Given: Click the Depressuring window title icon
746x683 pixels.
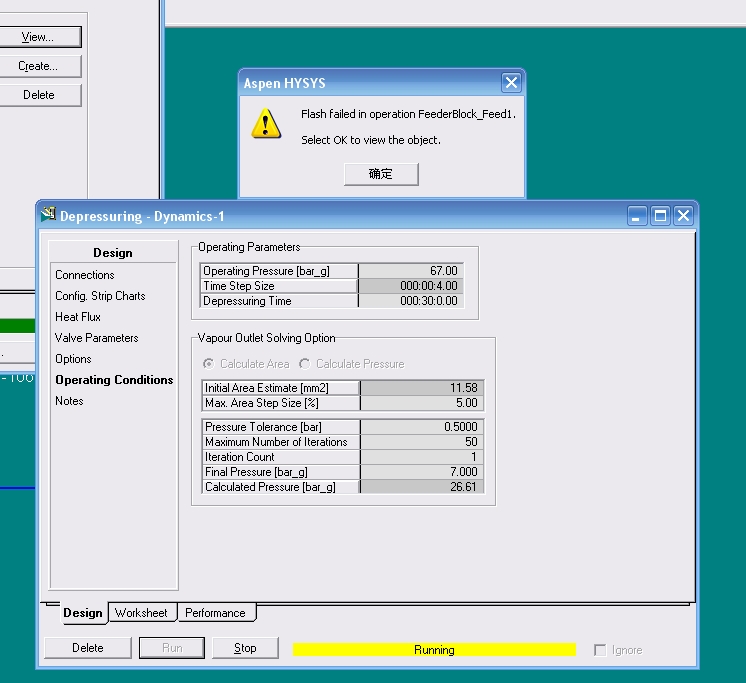Looking at the screenshot, I should click(x=48, y=215).
